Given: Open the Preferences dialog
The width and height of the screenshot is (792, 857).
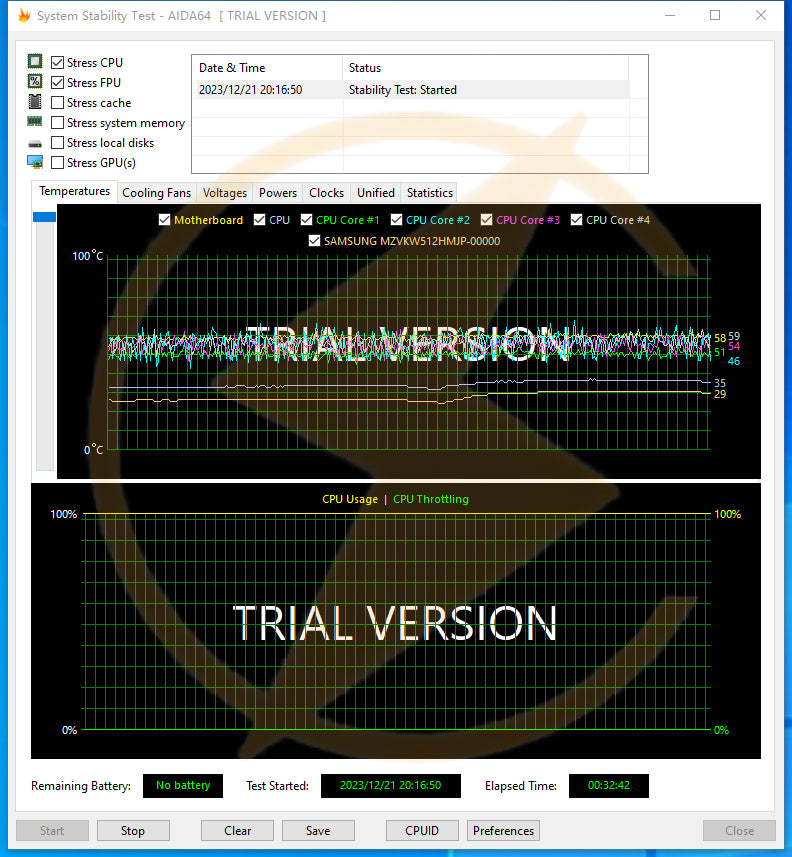Looking at the screenshot, I should 503,831.
